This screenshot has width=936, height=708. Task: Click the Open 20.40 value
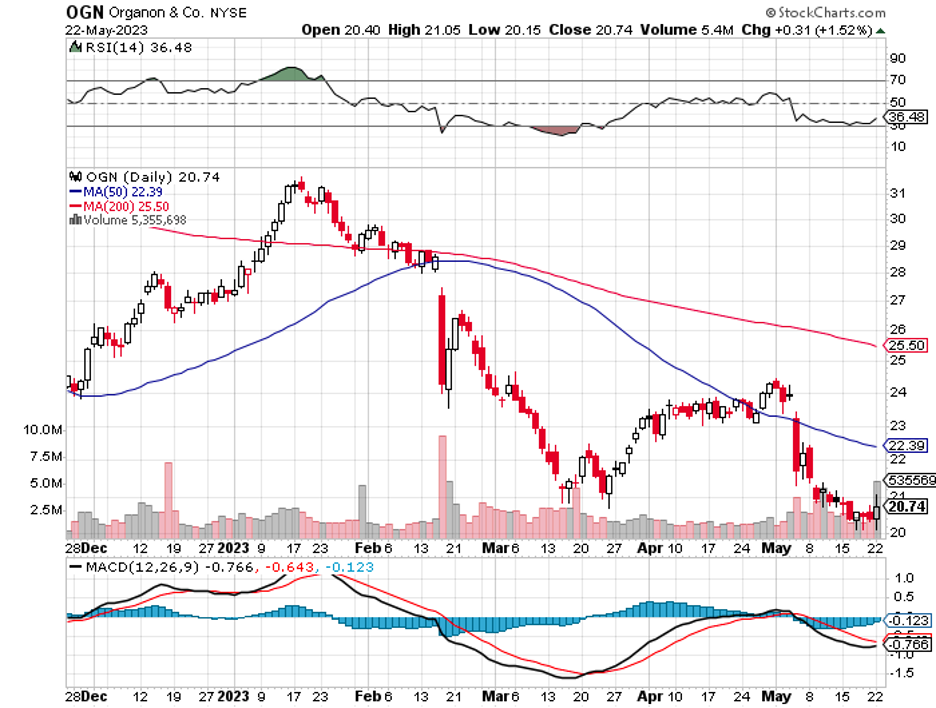[340, 30]
